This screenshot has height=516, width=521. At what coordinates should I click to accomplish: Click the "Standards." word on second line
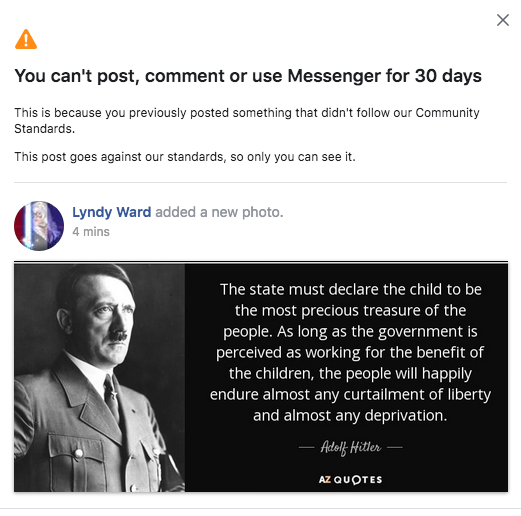tap(44, 129)
